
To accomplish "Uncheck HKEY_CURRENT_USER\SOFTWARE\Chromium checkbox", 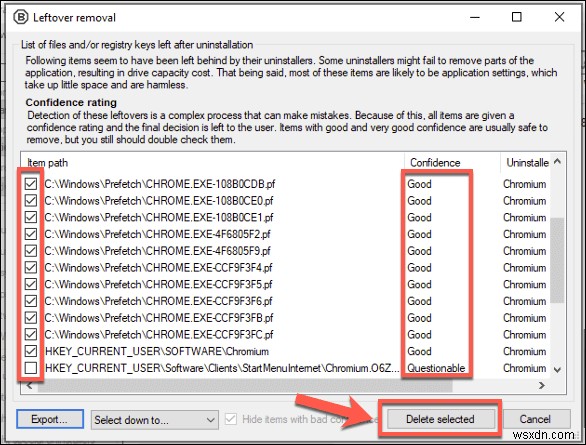I will click(31, 351).
